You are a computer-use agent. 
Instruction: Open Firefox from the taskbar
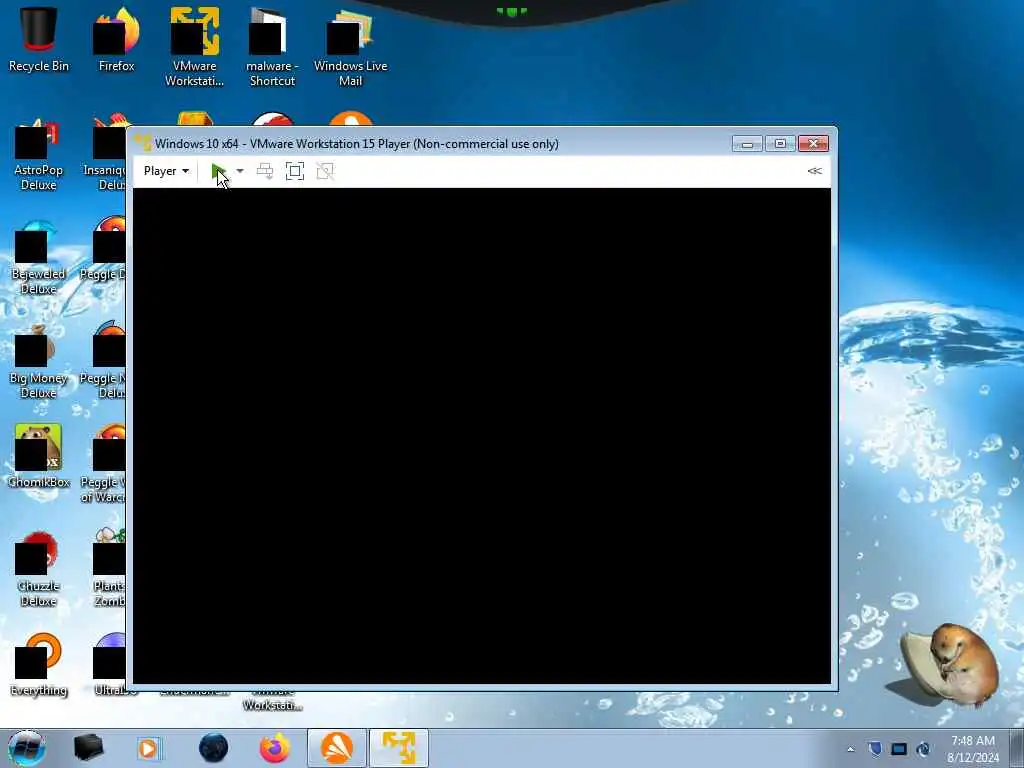point(275,748)
